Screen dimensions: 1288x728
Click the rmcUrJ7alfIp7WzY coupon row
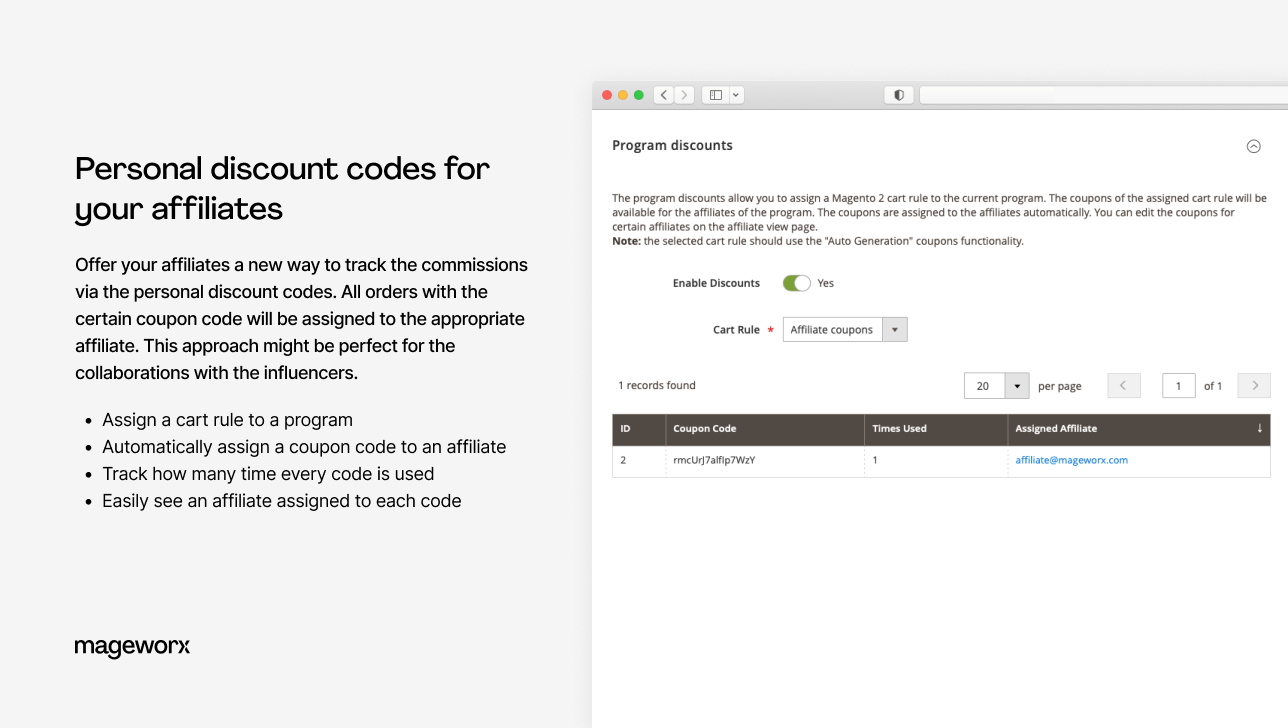click(x=714, y=460)
